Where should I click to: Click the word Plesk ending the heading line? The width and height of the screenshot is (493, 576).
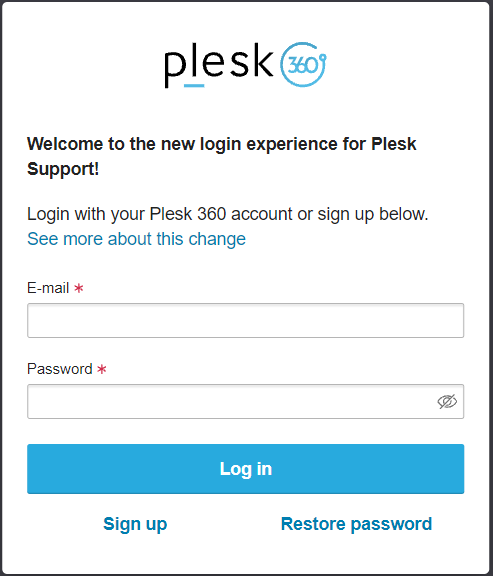394,144
